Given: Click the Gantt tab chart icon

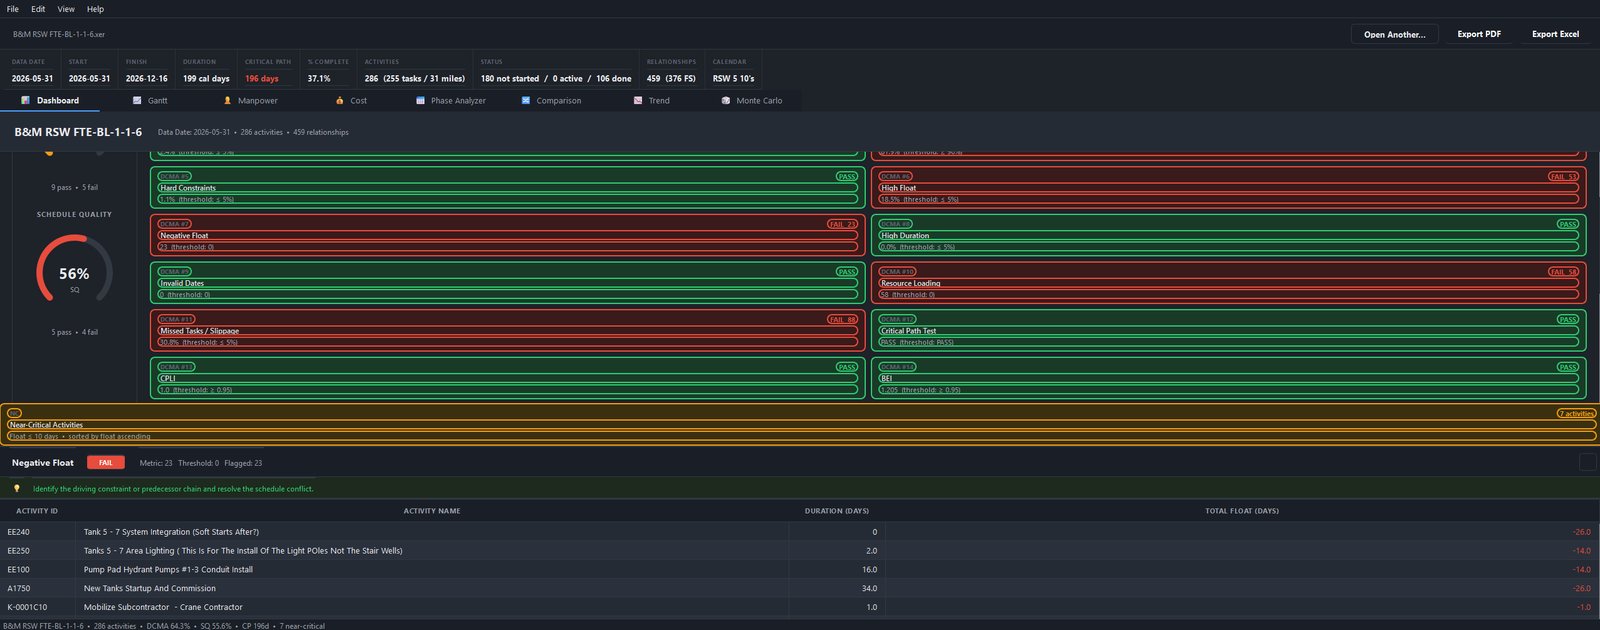Looking at the screenshot, I should 137,101.
